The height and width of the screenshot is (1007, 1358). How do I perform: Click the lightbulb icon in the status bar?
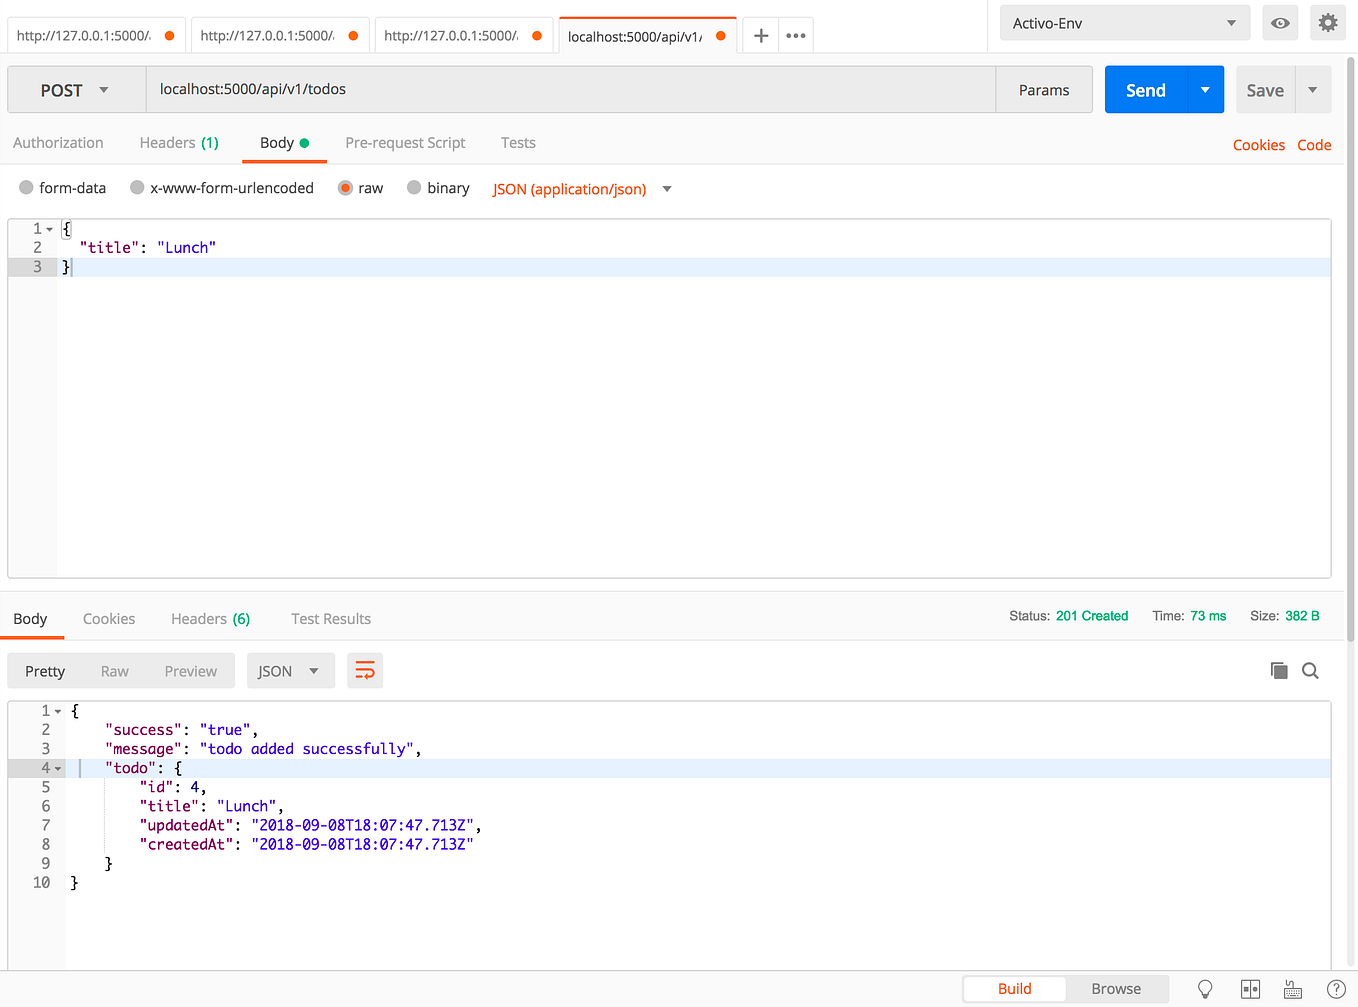1205,989
